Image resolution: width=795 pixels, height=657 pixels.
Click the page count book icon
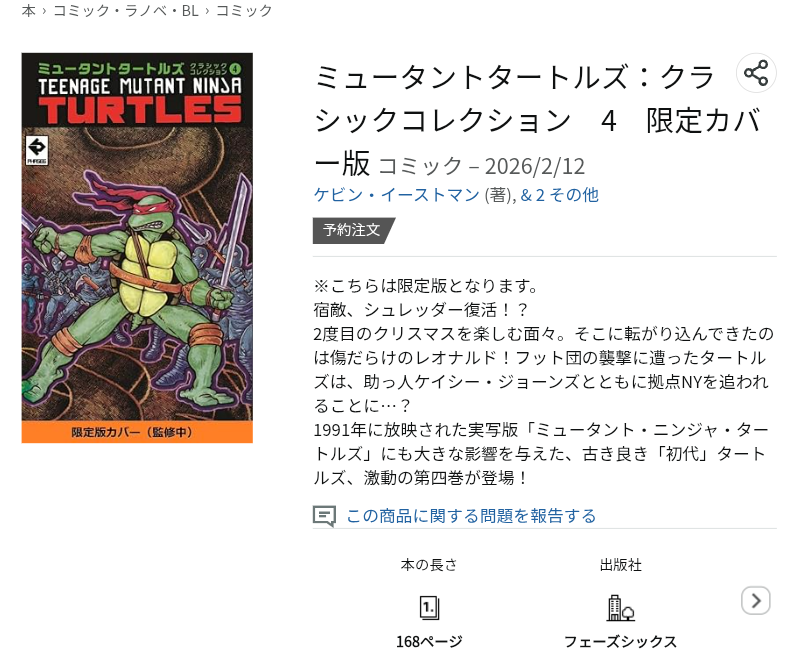tap(429, 608)
